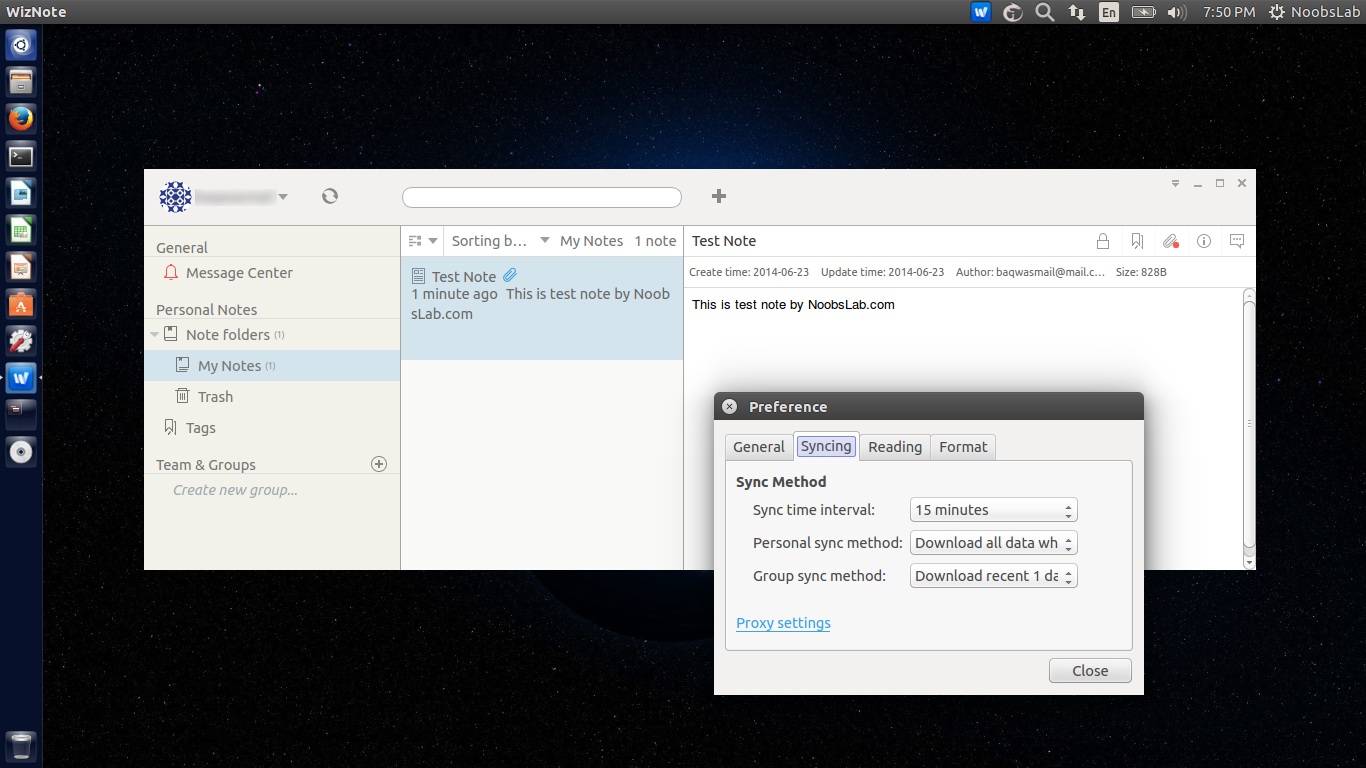1366x768 pixels.
Task: Click the WizNote tray icon in top panel
Action: (x=980, y=12)
